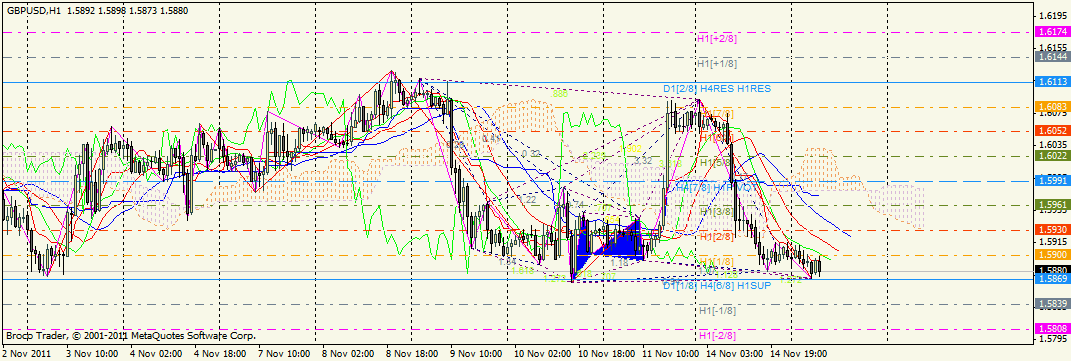This screenshot has height=361, width=1071.
Task: Click the H1[+2/8] level label
Action: pos(717,39)
